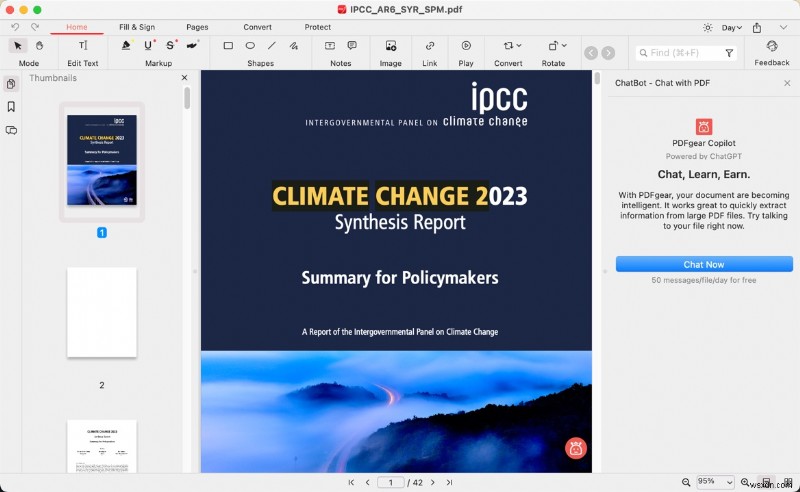Click the document vertical scrollbar

(x=597, y=79)
